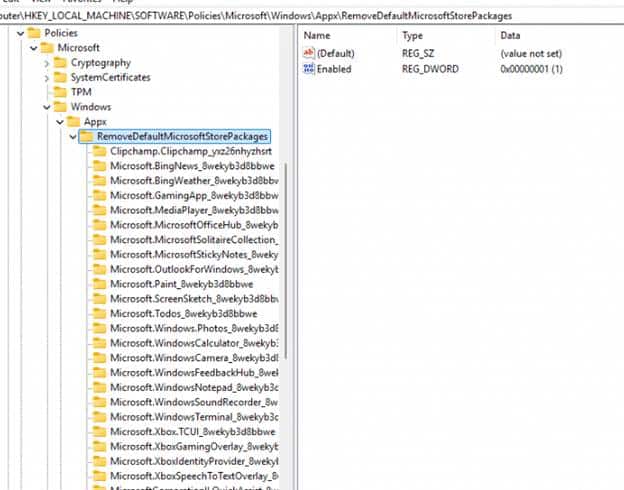Select the Appx key label
This screenshot has width=624, height=490.
click(95, 122)
